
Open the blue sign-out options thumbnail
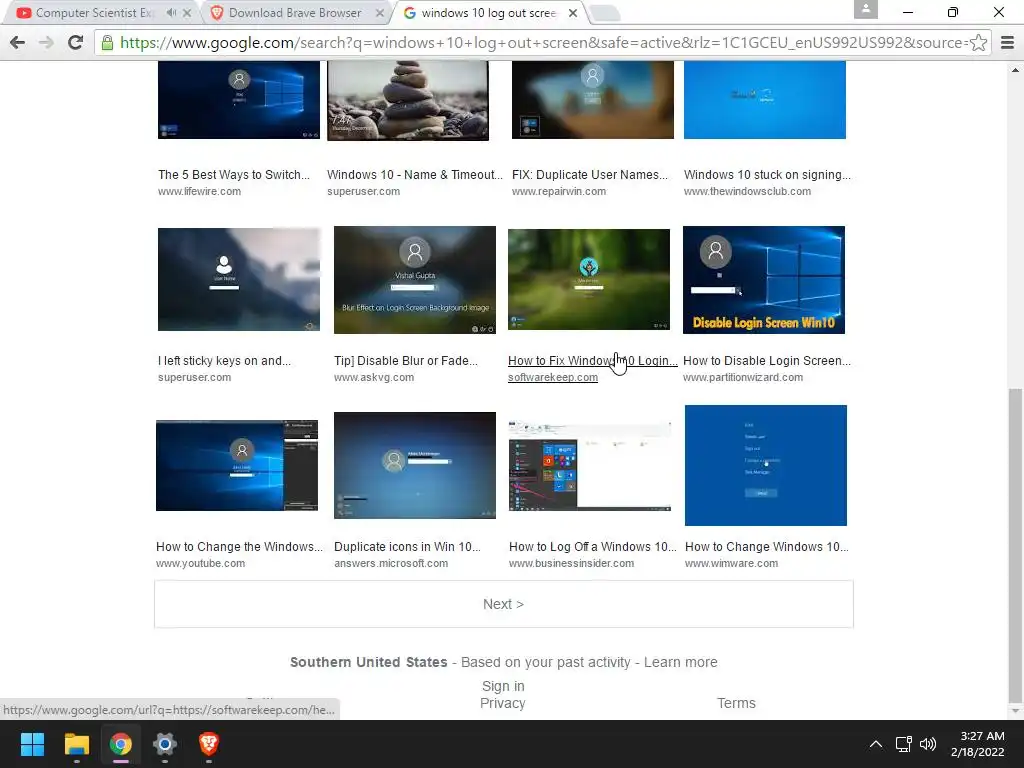pyautogui.click(x=766, y=466)
